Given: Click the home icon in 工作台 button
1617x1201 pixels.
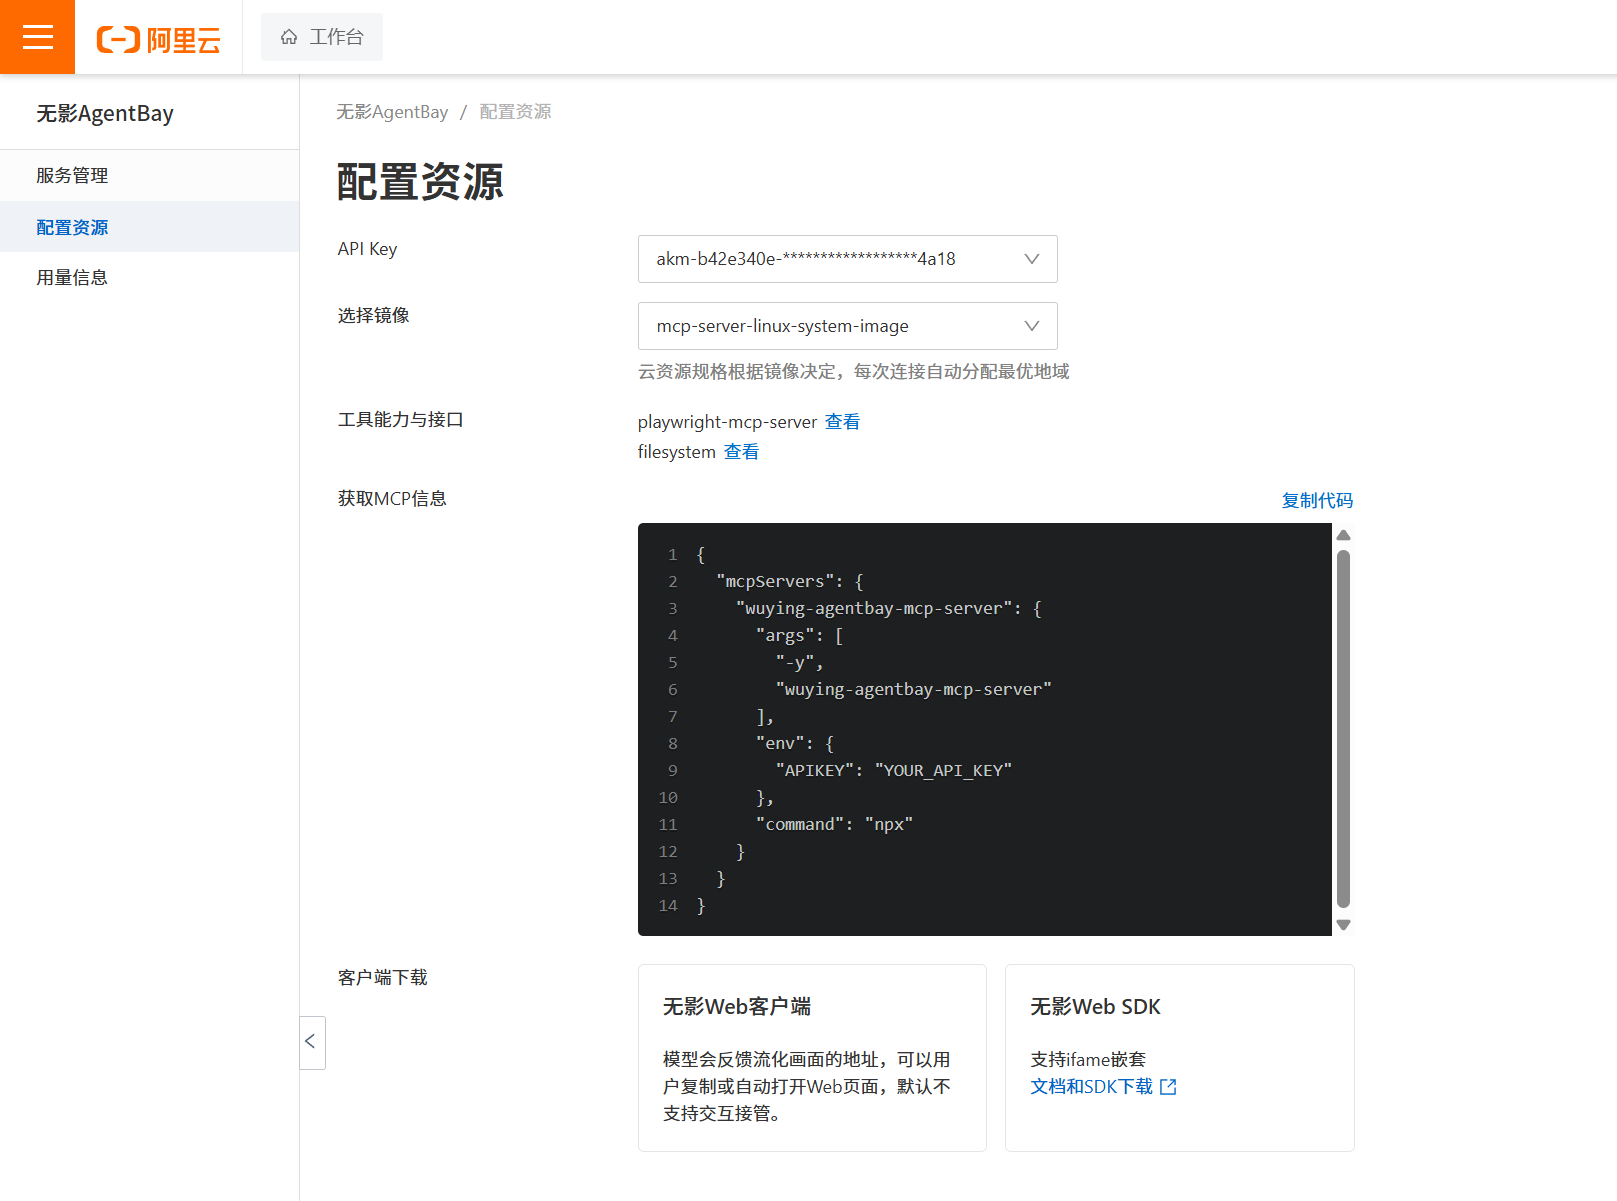Looking at the screenshot, I should (289, 37).
